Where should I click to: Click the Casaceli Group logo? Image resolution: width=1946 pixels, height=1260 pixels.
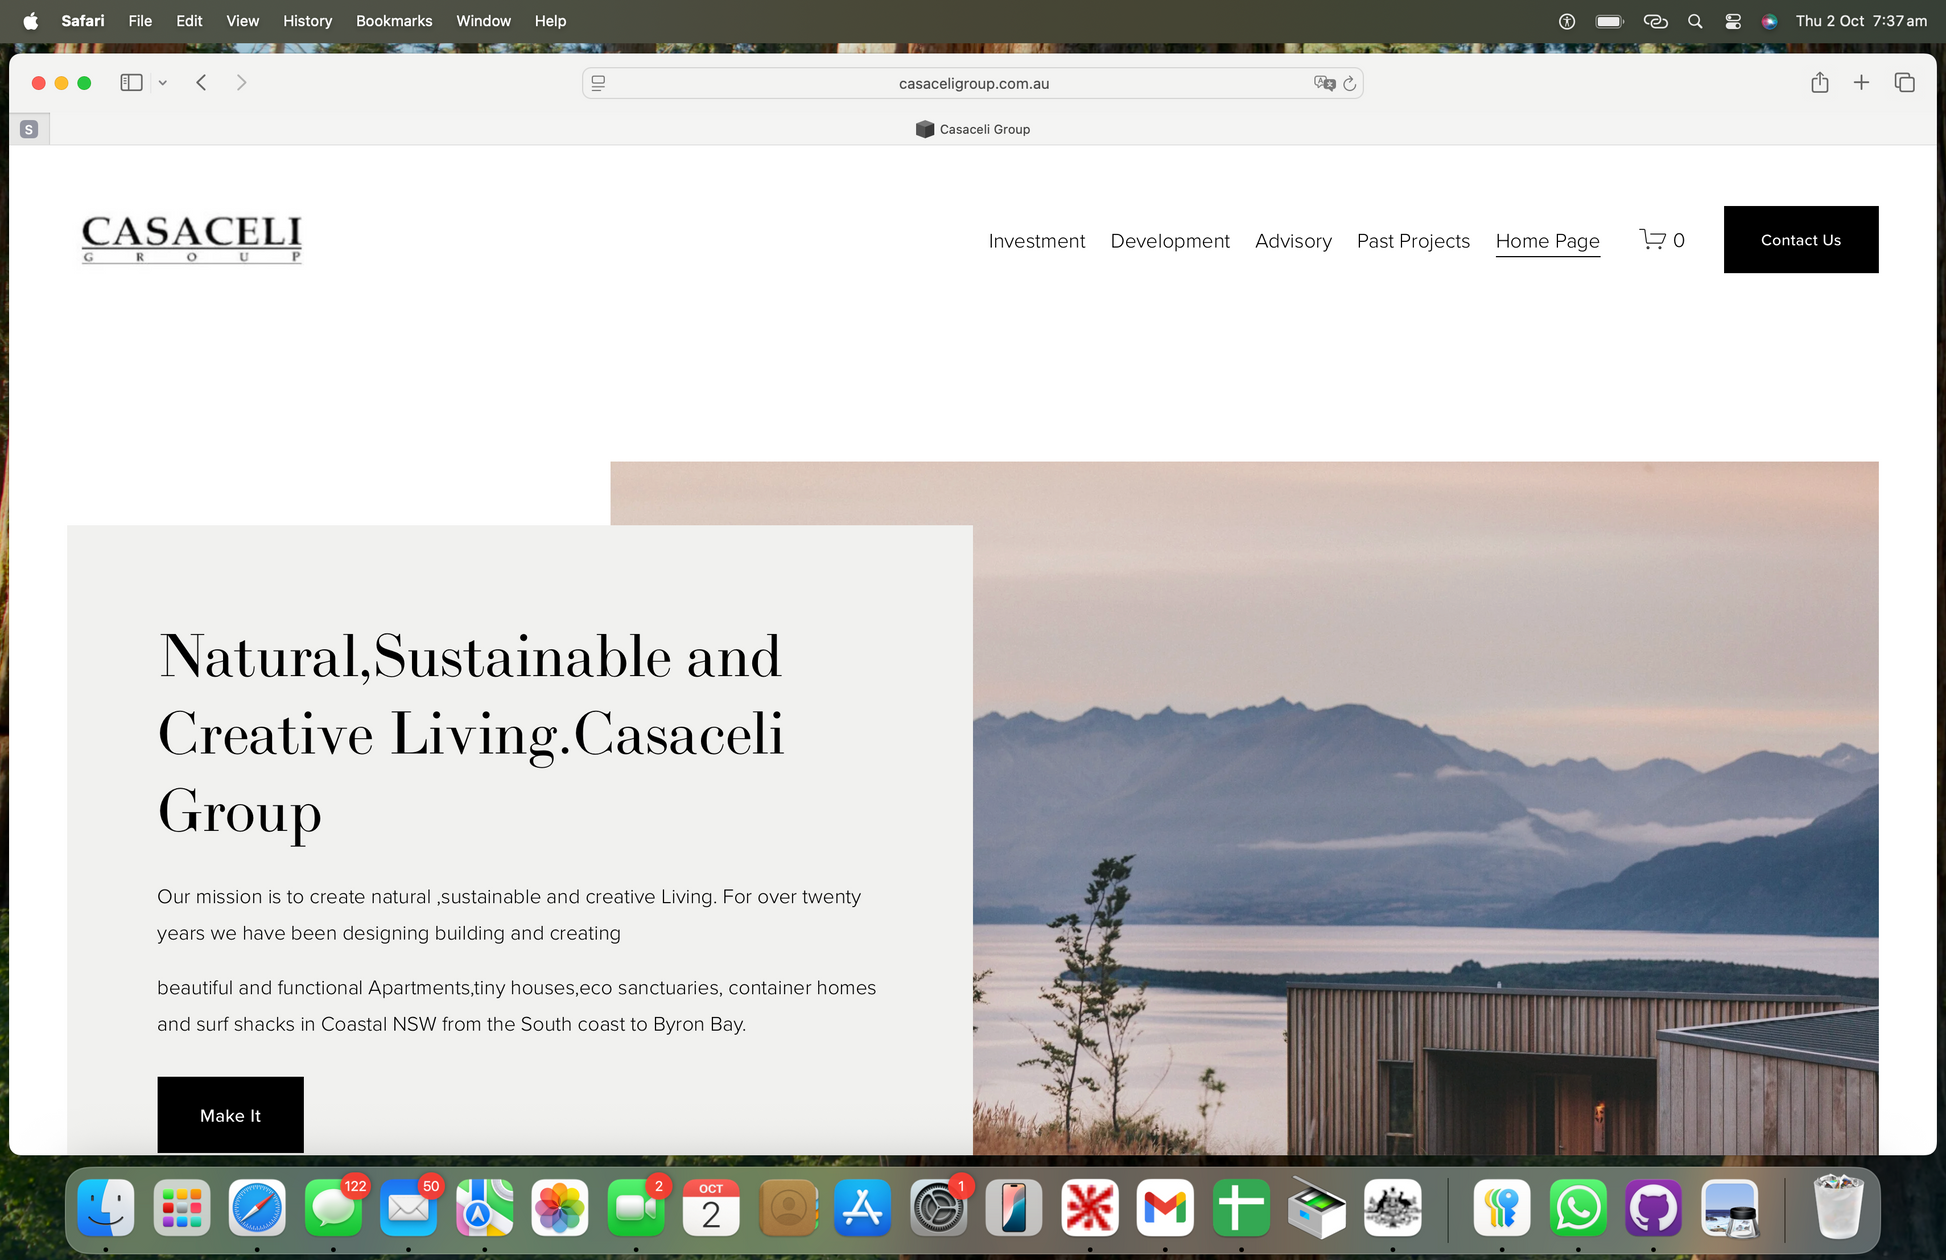click(x=191, y=239)
